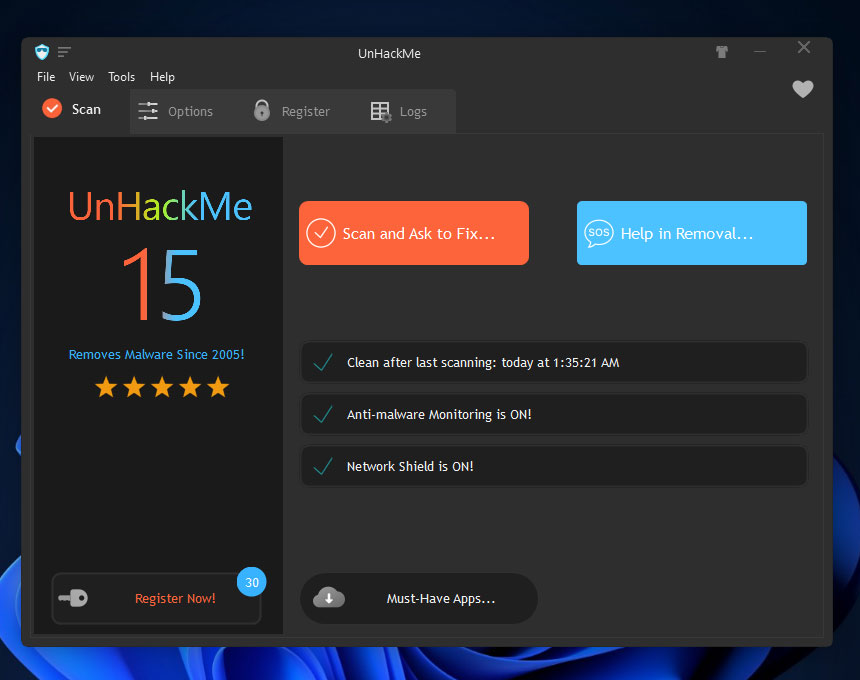
Task: Start Scan and Ask to Fix
Action: point(414,233)
